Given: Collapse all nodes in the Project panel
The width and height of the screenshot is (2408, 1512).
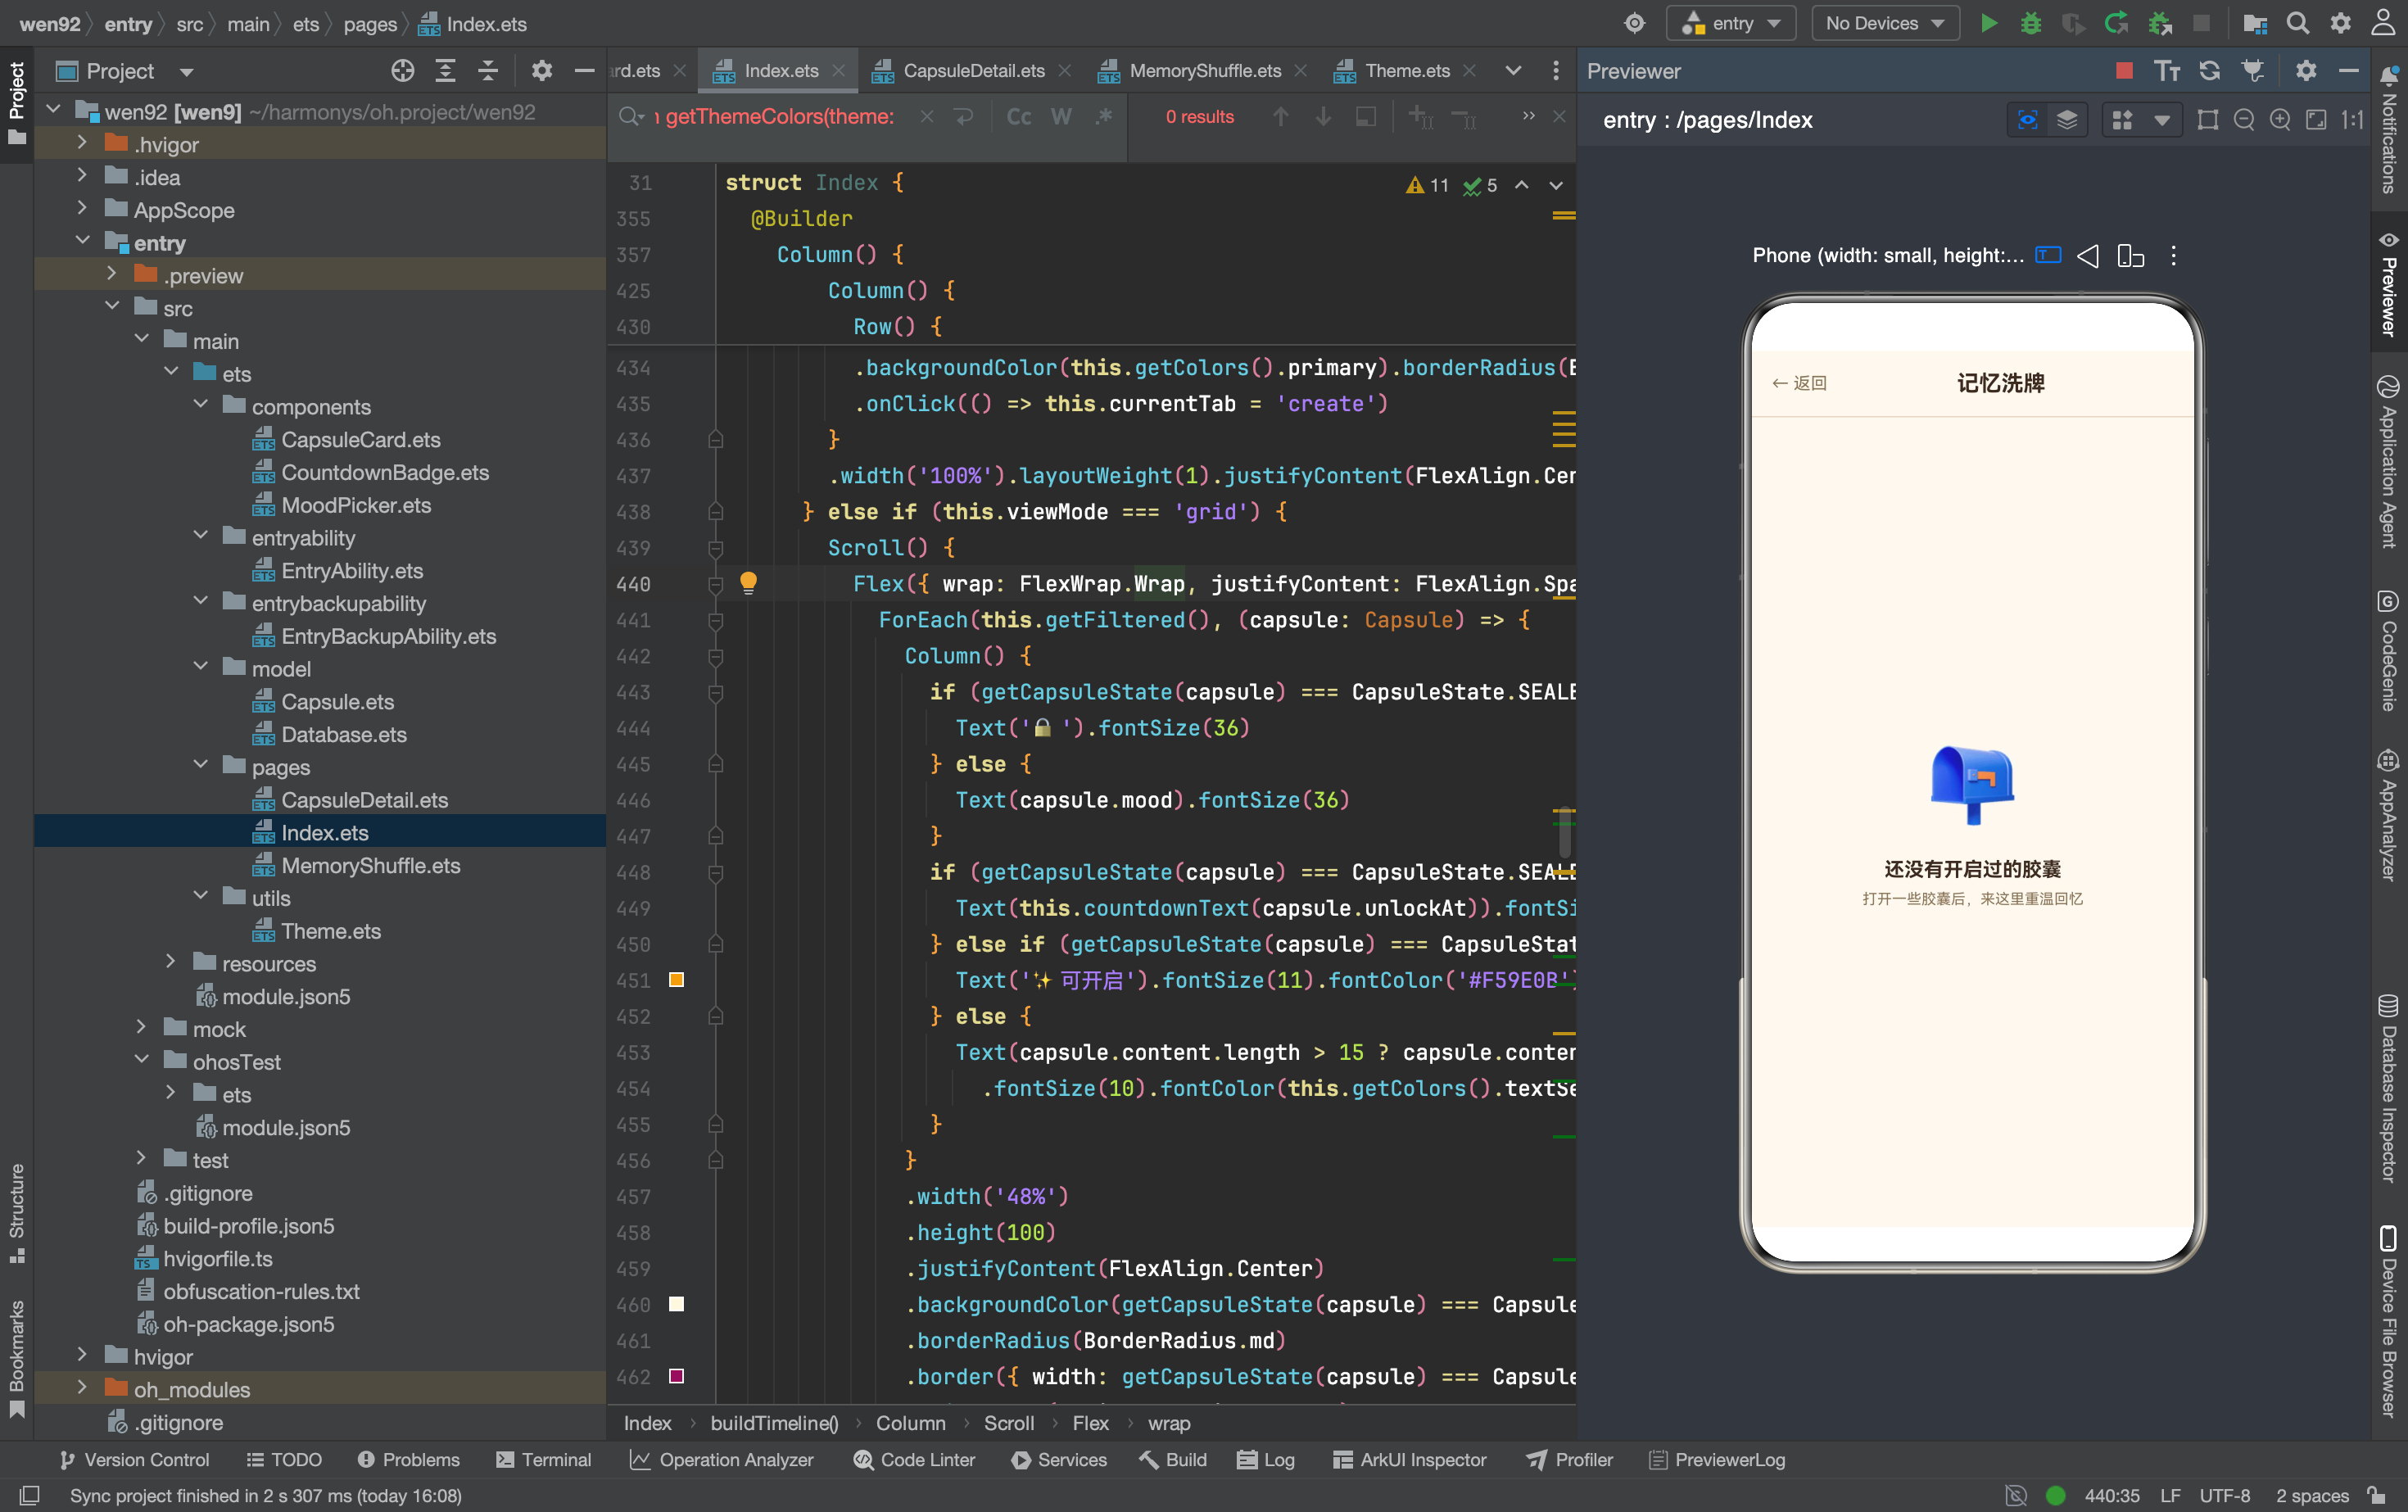Looking at the screenshot, I should (x=488, y=71).
